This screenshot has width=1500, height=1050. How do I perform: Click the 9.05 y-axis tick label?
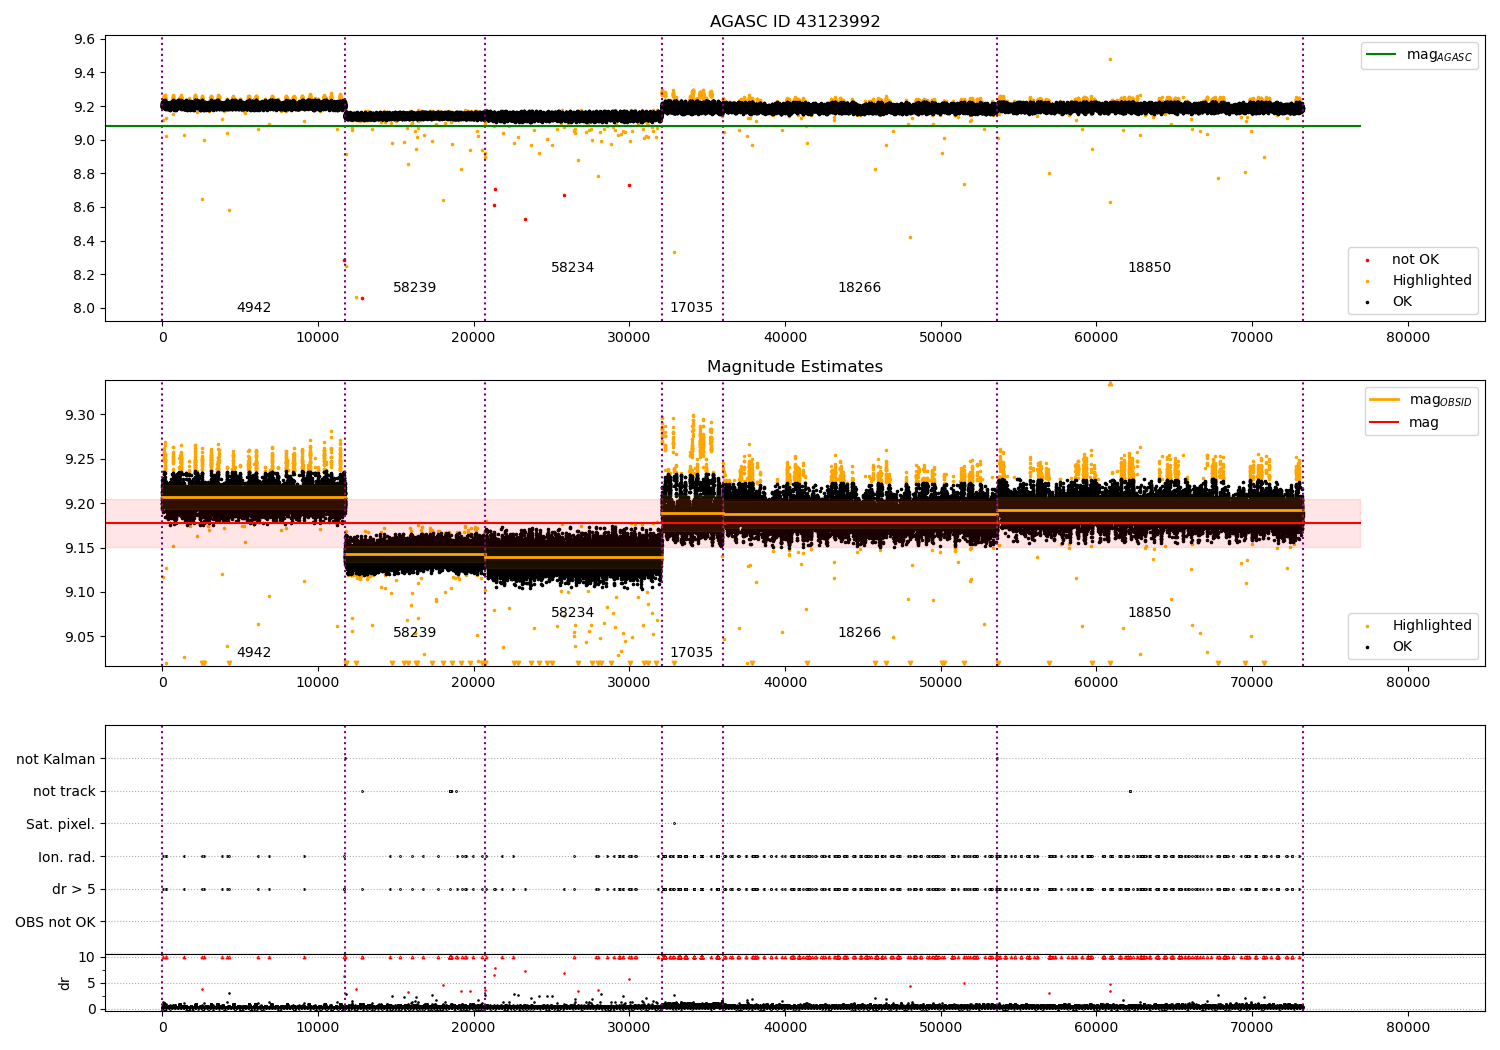coord(80,638)
